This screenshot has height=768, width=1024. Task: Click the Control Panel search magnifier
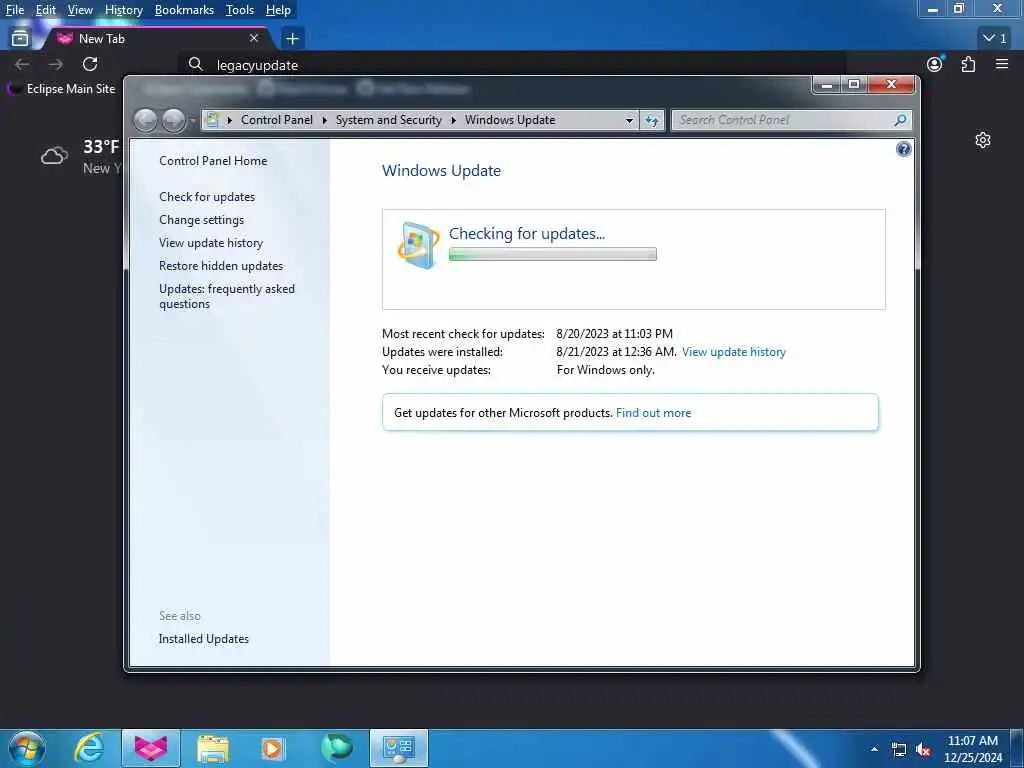900,120
